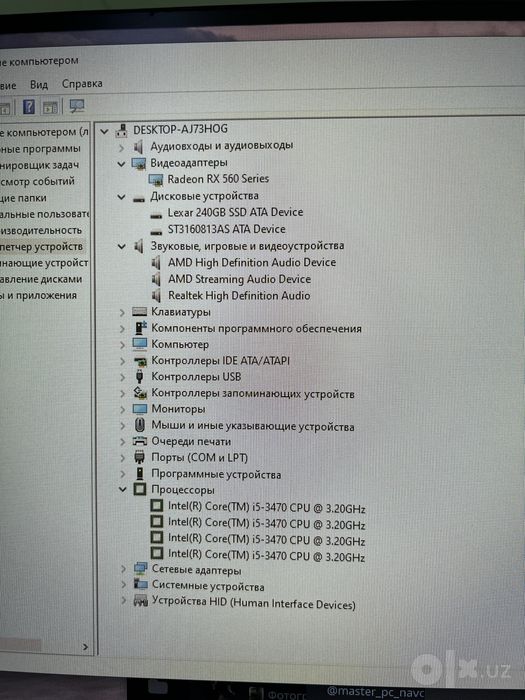Expand Аудиовходы и аудиовыходы category
This screenshot has width=525, height=700.
pyautogui.click(x=121, y=147)
